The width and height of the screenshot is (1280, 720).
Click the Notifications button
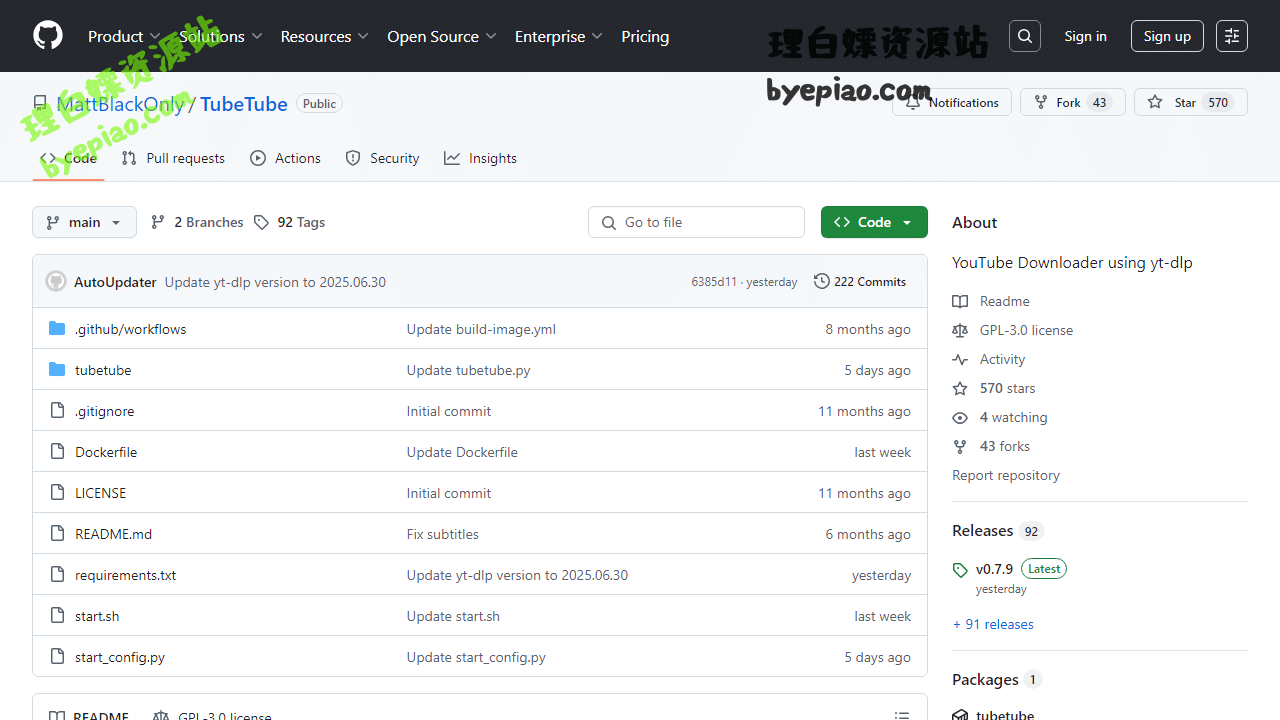(952, 102)
